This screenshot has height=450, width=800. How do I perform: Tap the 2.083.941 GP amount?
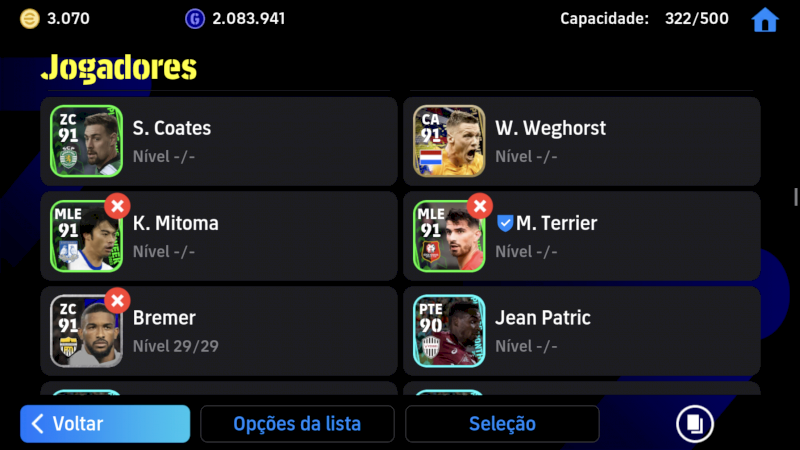coord(248,19)
